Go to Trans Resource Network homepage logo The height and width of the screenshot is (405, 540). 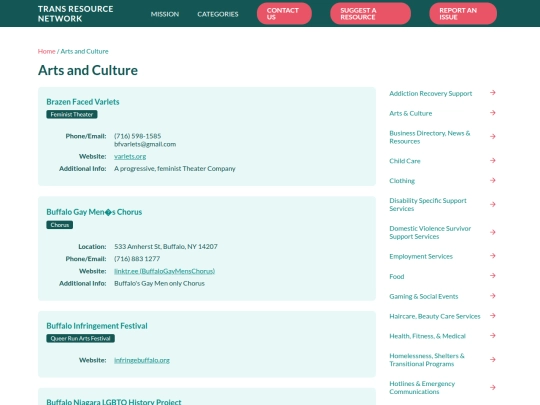coord(75,14)
